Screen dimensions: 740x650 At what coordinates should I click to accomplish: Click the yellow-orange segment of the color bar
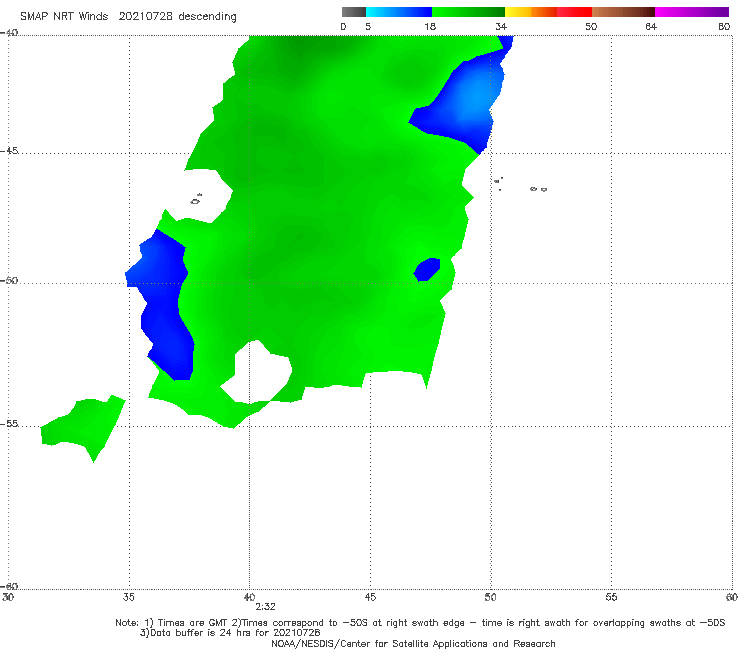pyautogui.click(x=530, y=12)
